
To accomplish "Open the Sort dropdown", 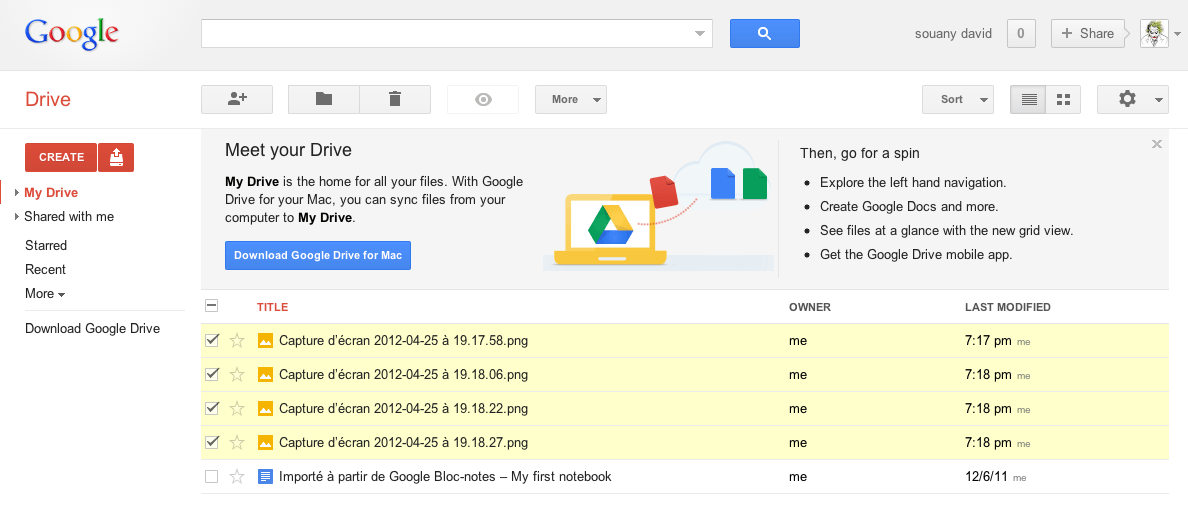I will click(958, 99).
